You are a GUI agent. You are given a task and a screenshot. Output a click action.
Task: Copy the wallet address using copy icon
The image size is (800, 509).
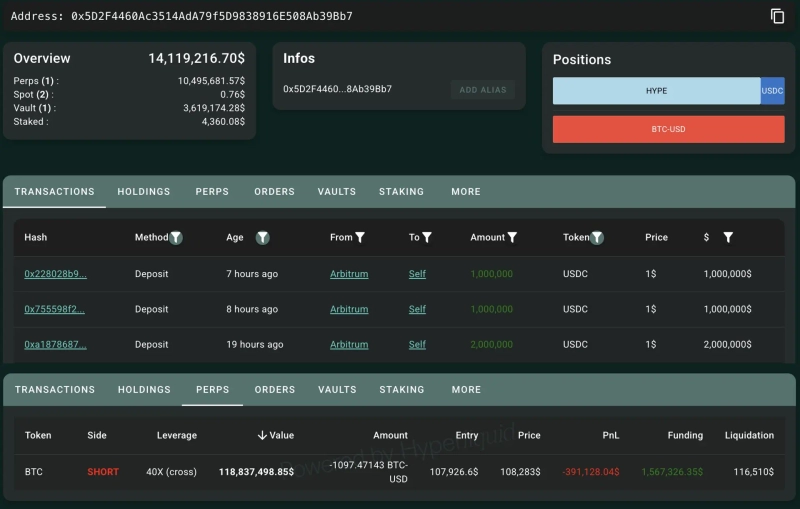777,16
